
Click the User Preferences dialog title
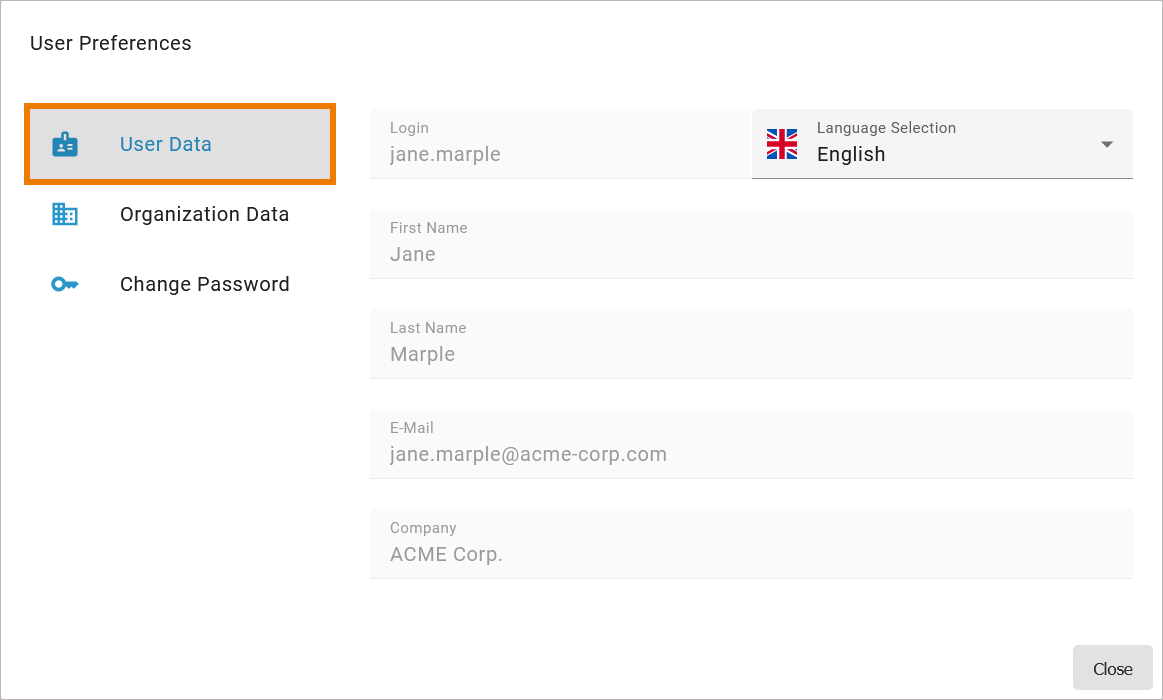pos(111,43)
